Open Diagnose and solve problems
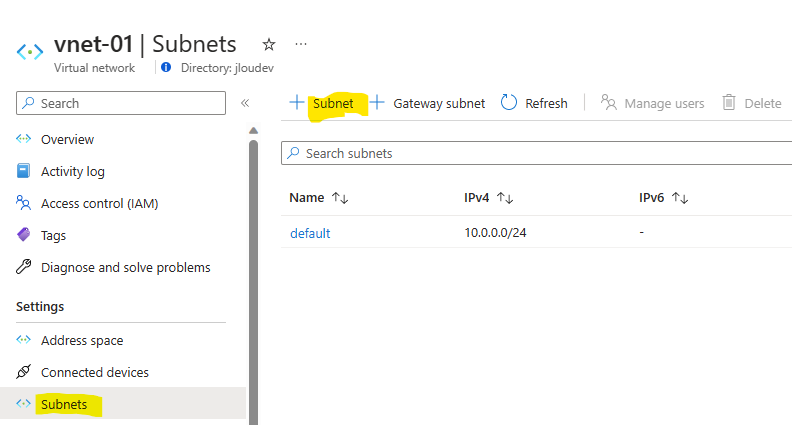This screenshot has width=792, height=425. 126,267
